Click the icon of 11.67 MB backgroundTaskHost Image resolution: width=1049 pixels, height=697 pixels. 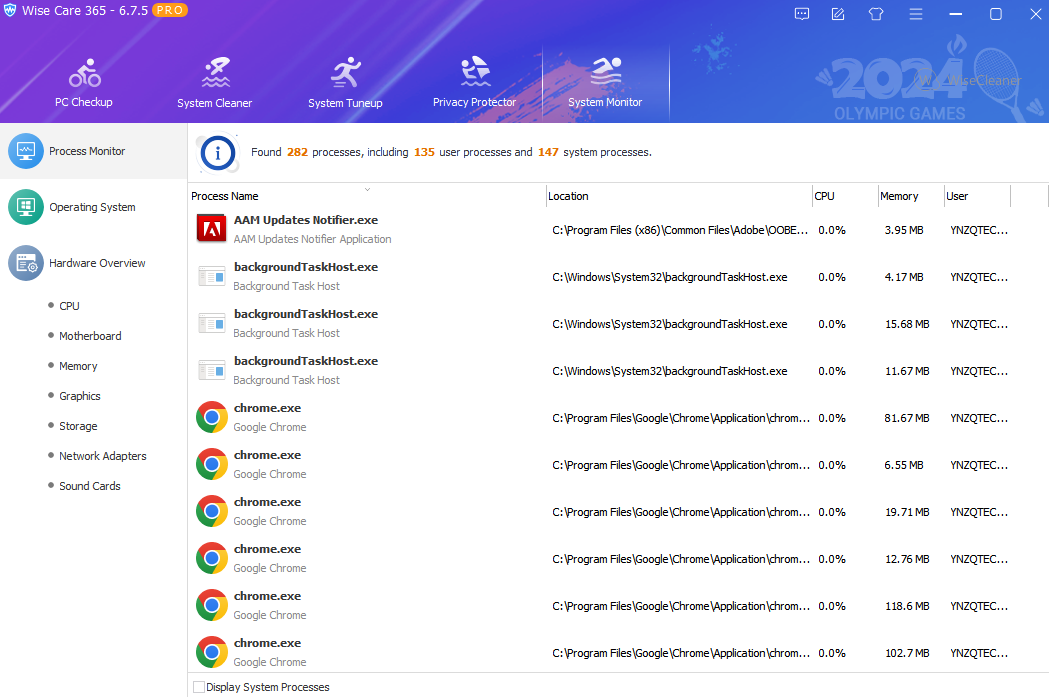click(211, 371)
